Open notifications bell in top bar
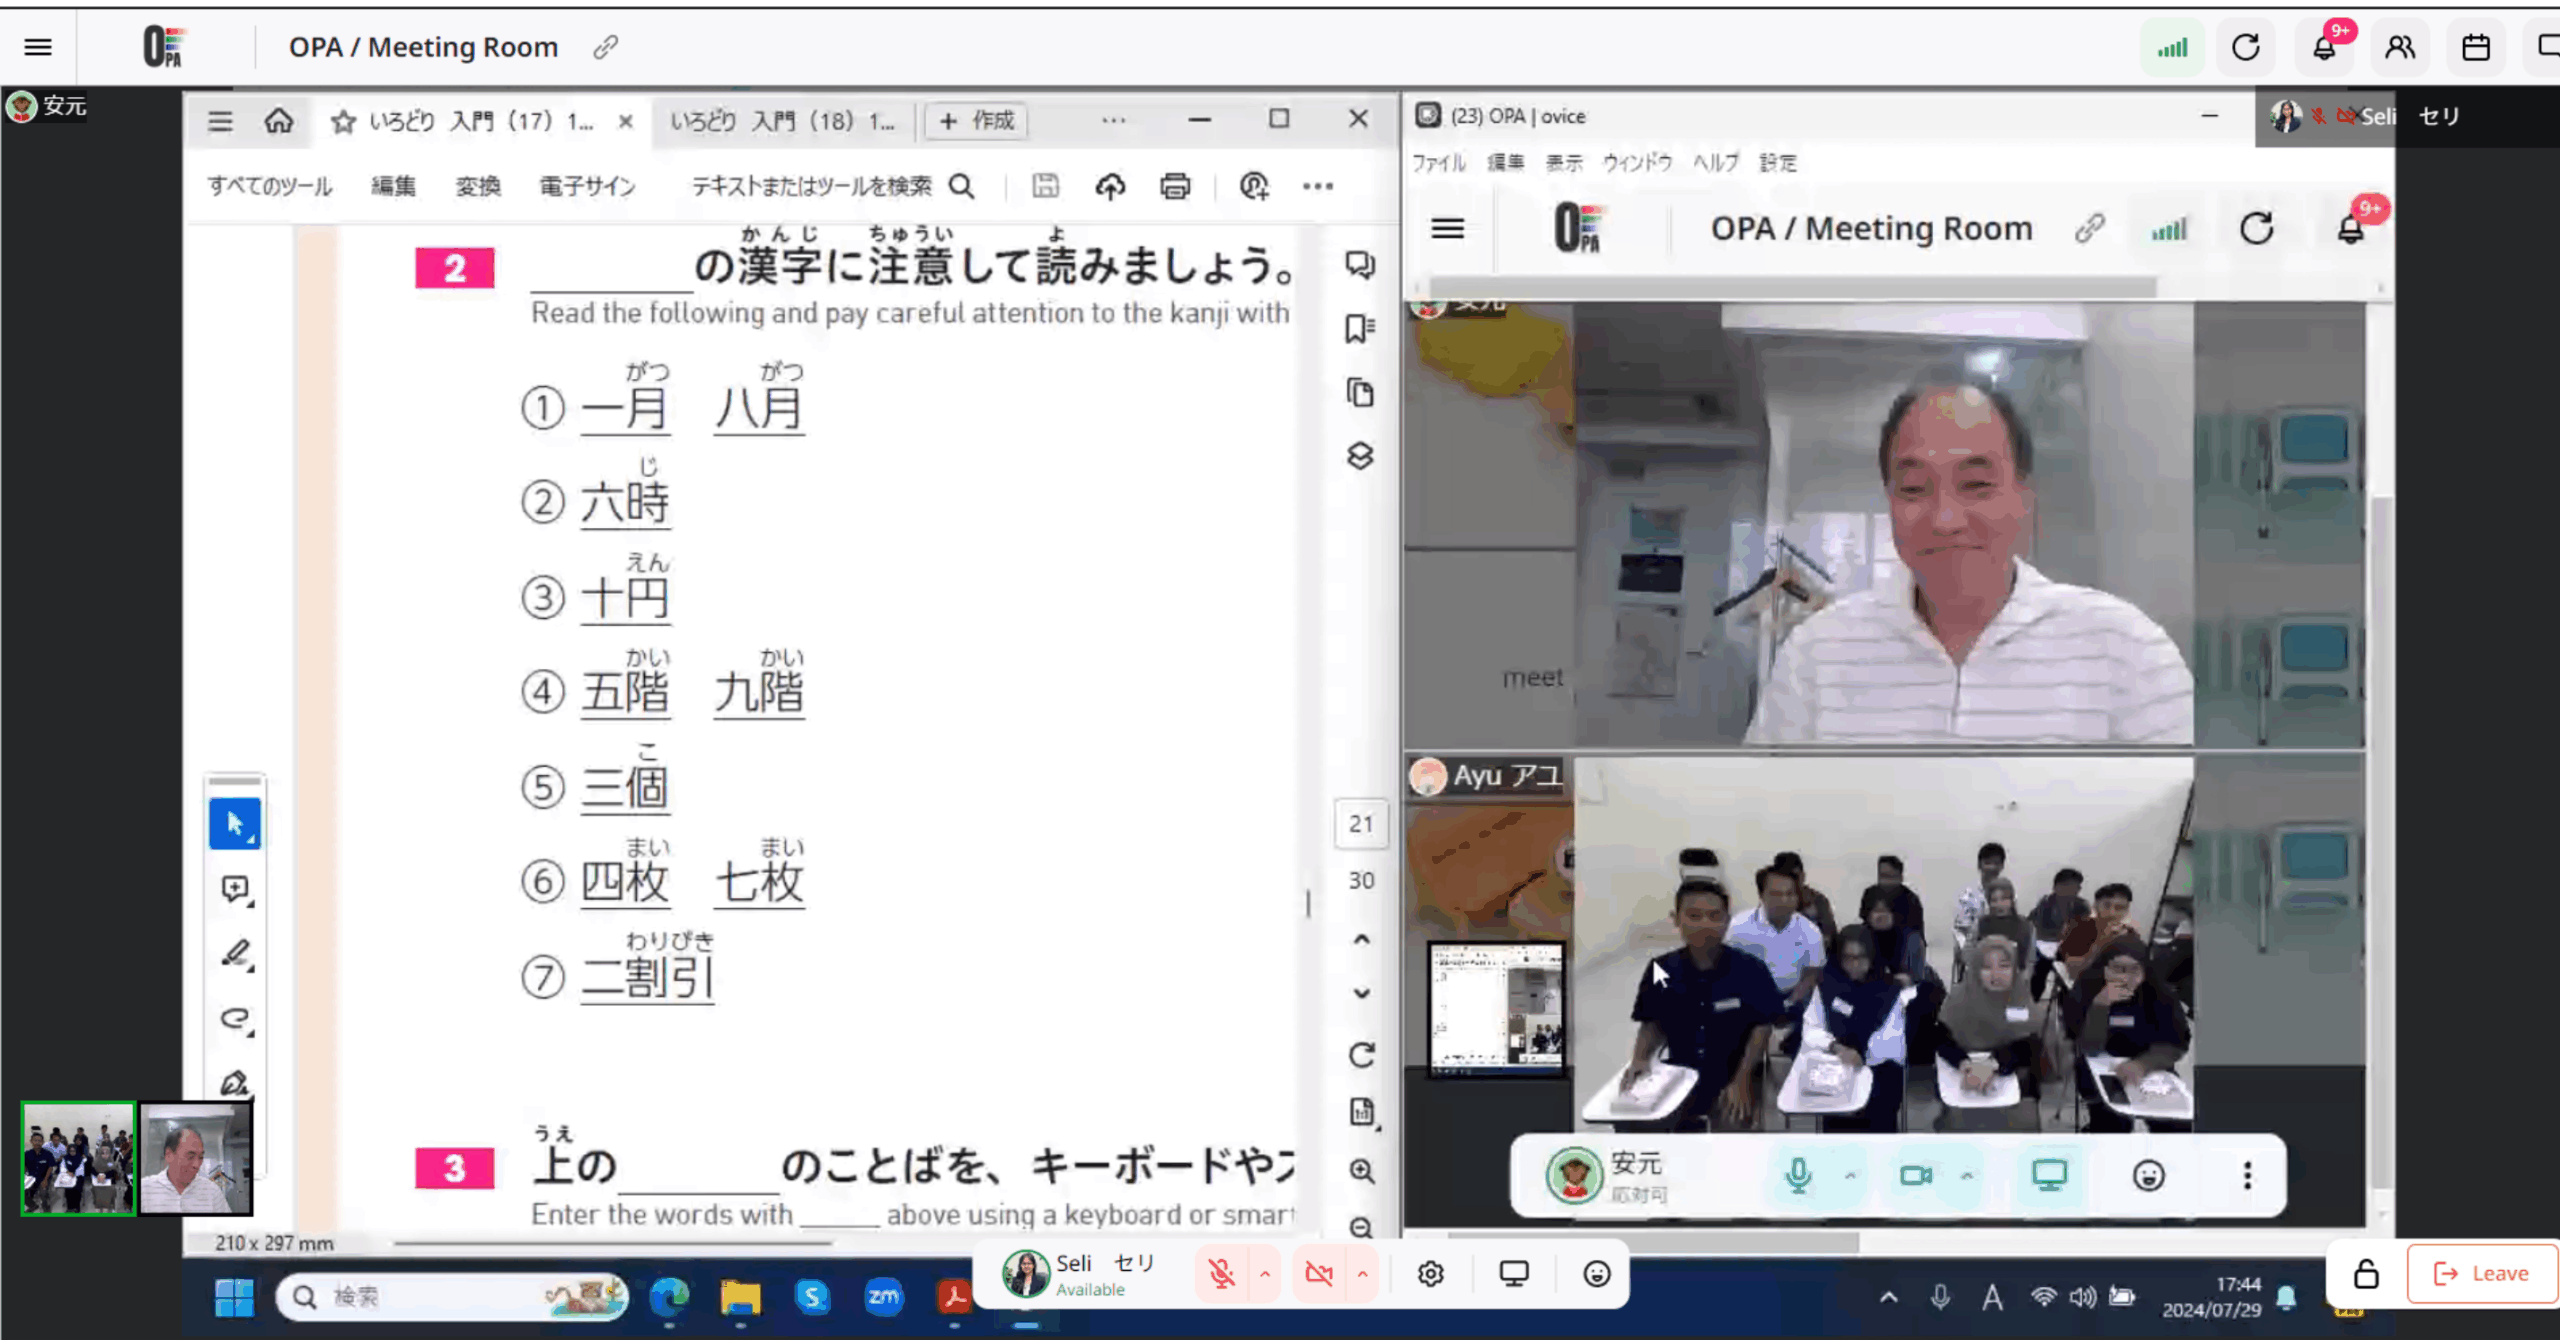This screenshot has width=2560, height=1340. (2324, 47)
